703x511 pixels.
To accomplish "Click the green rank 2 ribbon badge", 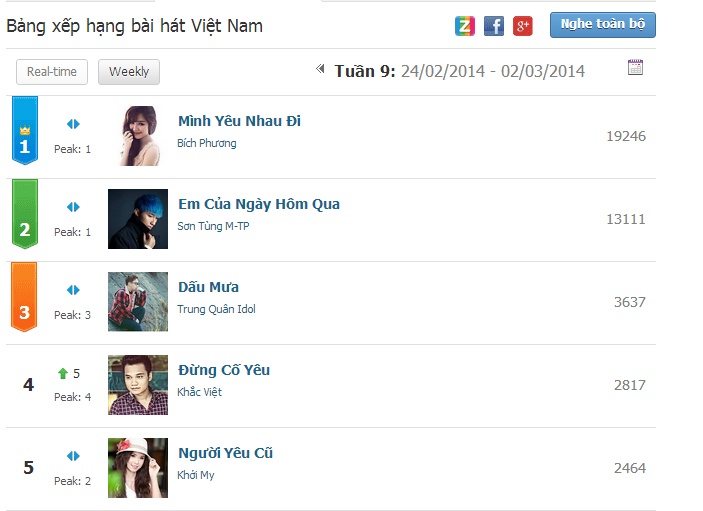I will coord(25,214).
